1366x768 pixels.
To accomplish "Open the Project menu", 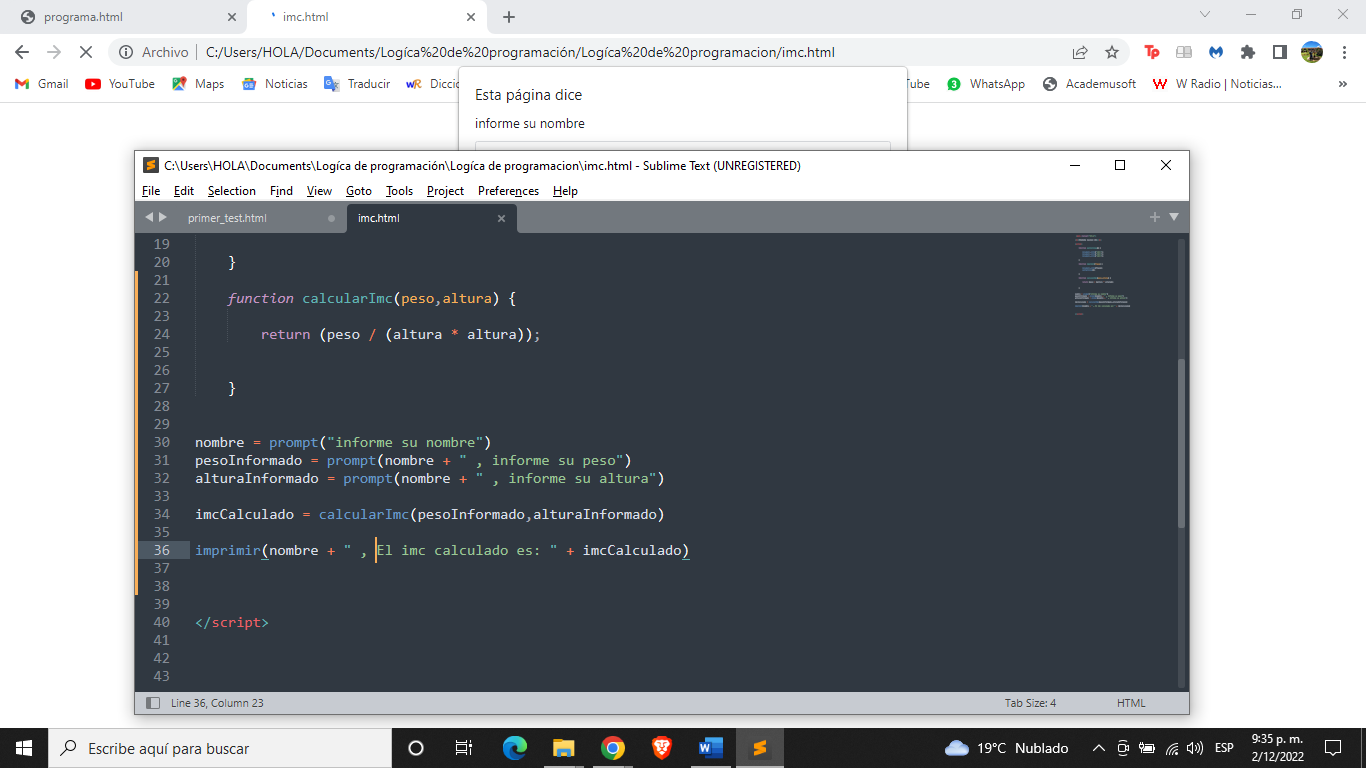I will pyautogui.click(x=446, y=191).
